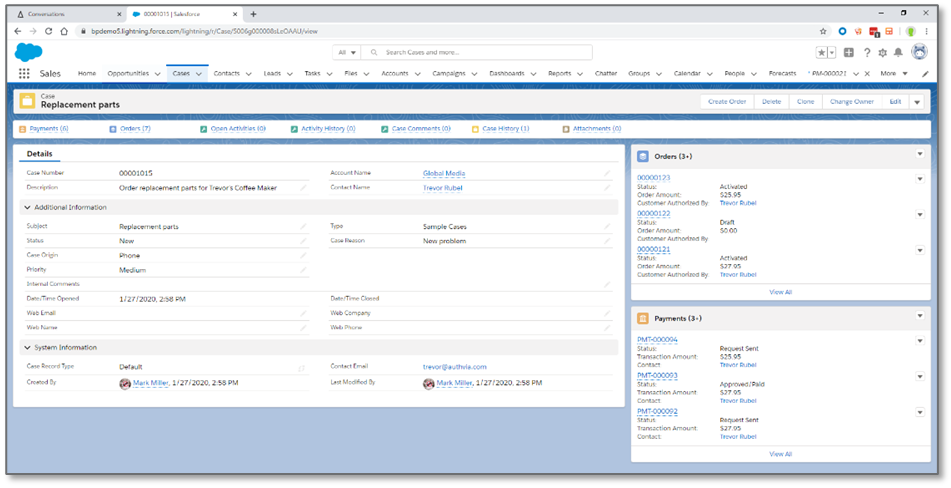Screen dimensions: 951x488
Task: Show more case actions dropdown arrow
Action: click(917, 102)
